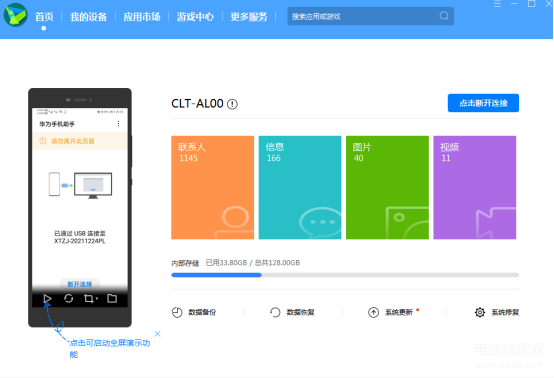Open the 视频 purple tile
This screenshot has width=554, height=378.
475,187
